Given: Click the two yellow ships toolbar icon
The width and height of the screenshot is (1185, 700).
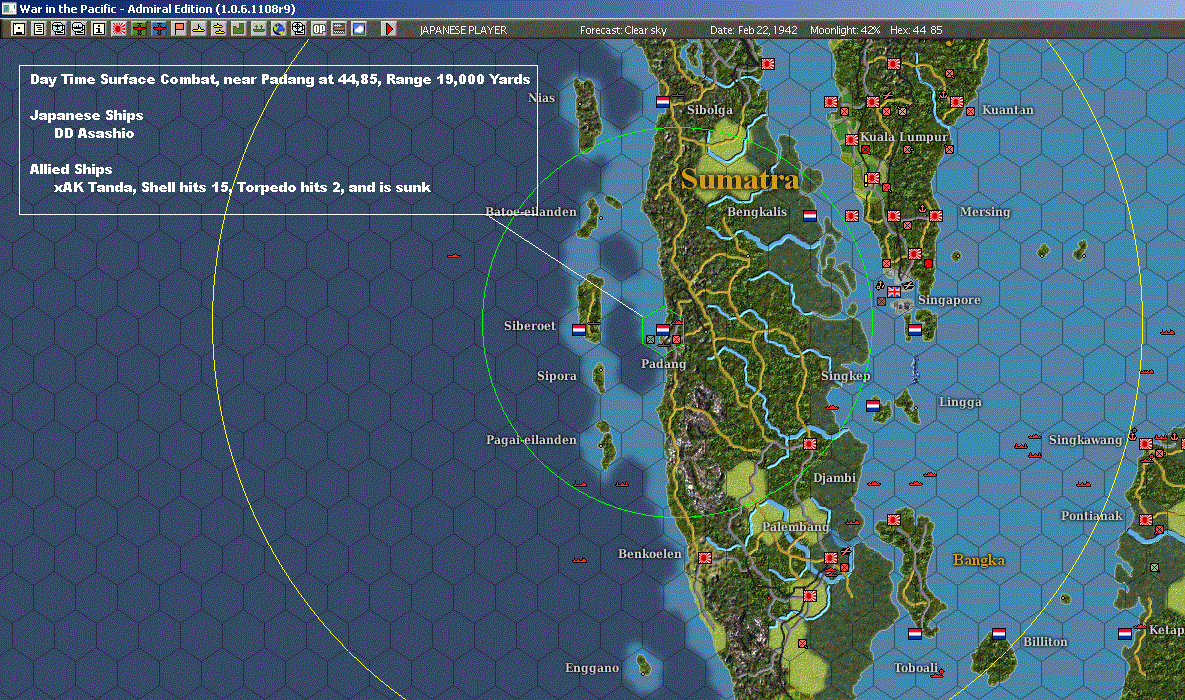Looking at the screenshot, I should click(218, 29).
